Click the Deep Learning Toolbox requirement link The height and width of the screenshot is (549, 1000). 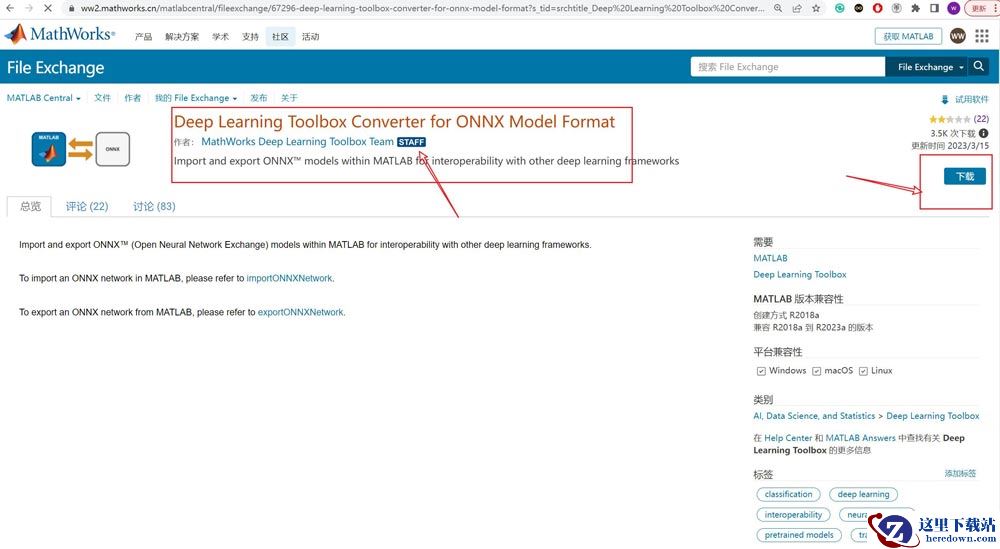click(x=800, y=275)
